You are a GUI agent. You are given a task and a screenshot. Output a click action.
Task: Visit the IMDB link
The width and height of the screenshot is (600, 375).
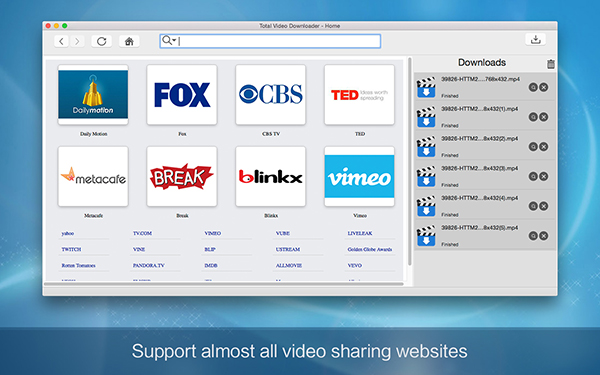tap(211, 266)
